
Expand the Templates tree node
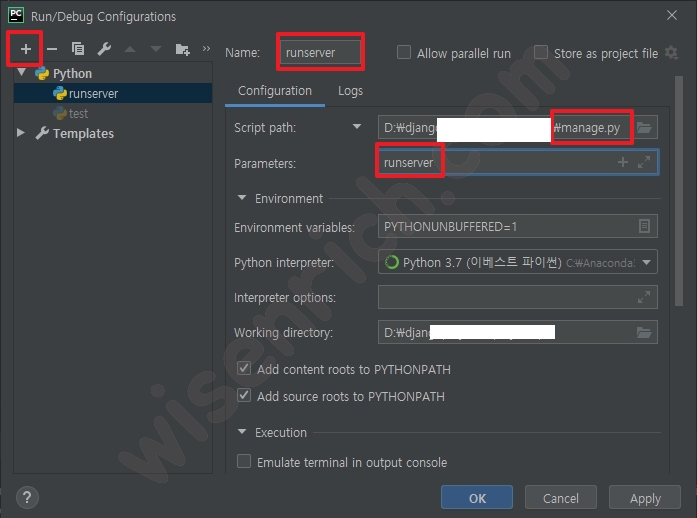(20, 133)
